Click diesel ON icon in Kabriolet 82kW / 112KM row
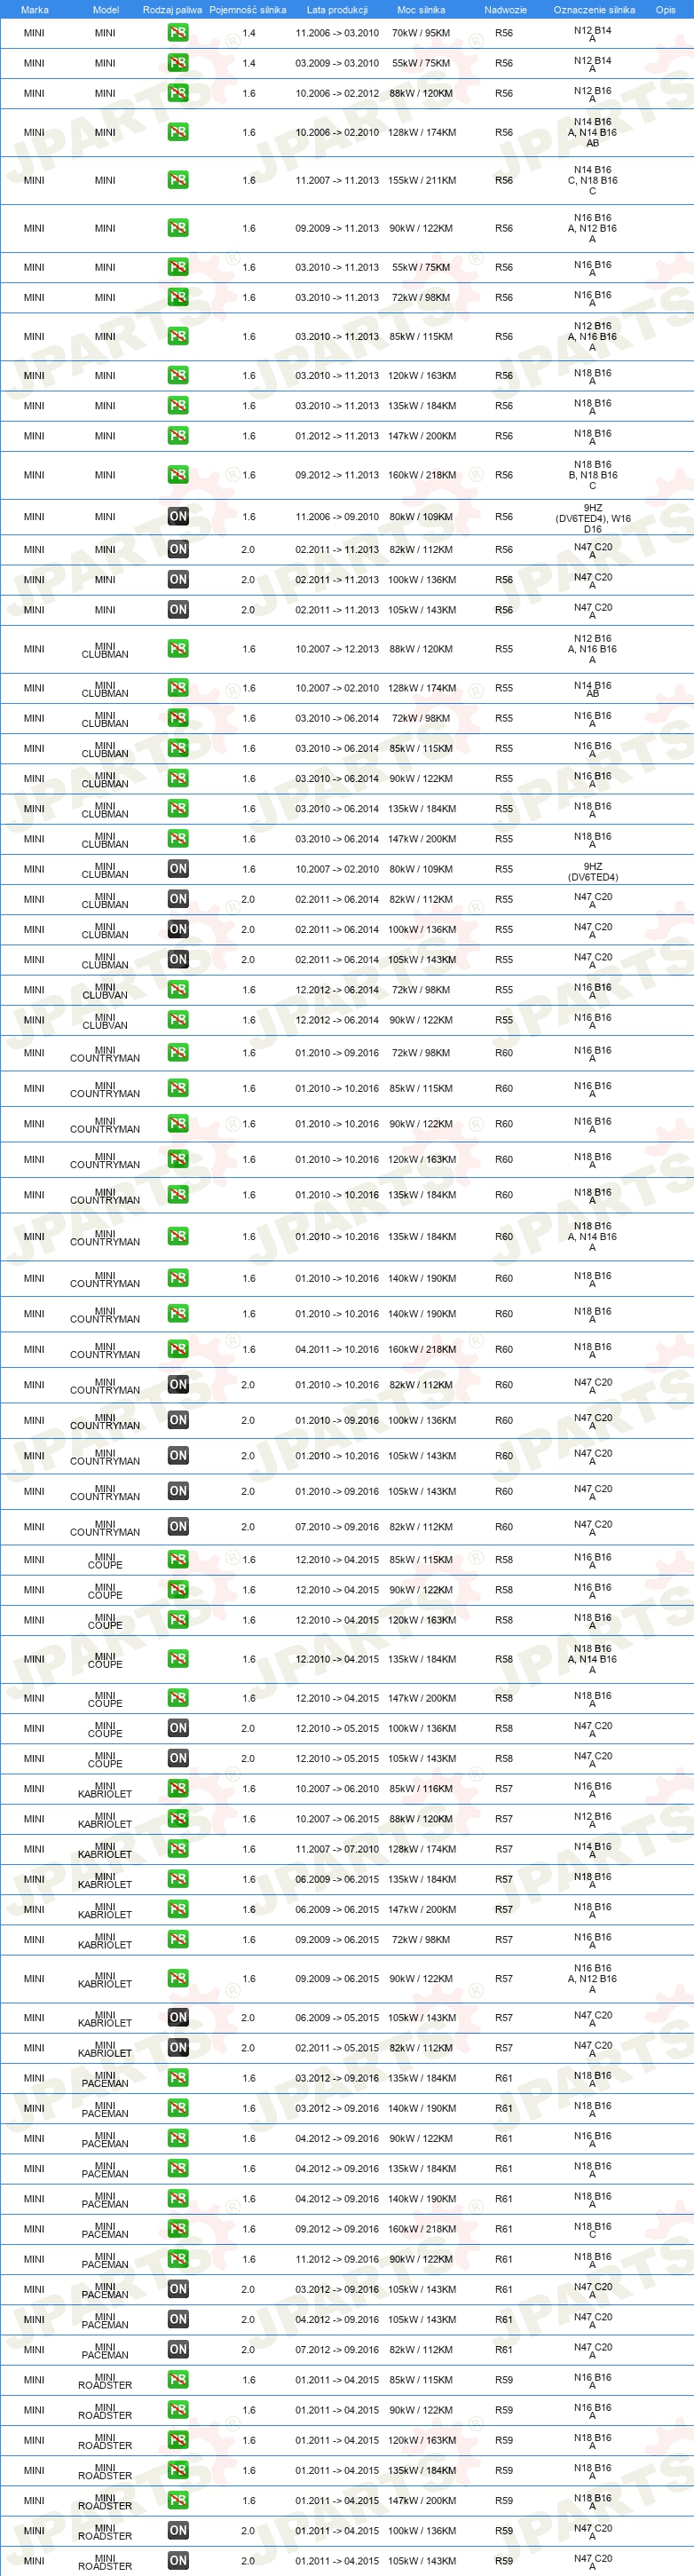Viewport: 694px width, 2576px height. click(178, 2048)
